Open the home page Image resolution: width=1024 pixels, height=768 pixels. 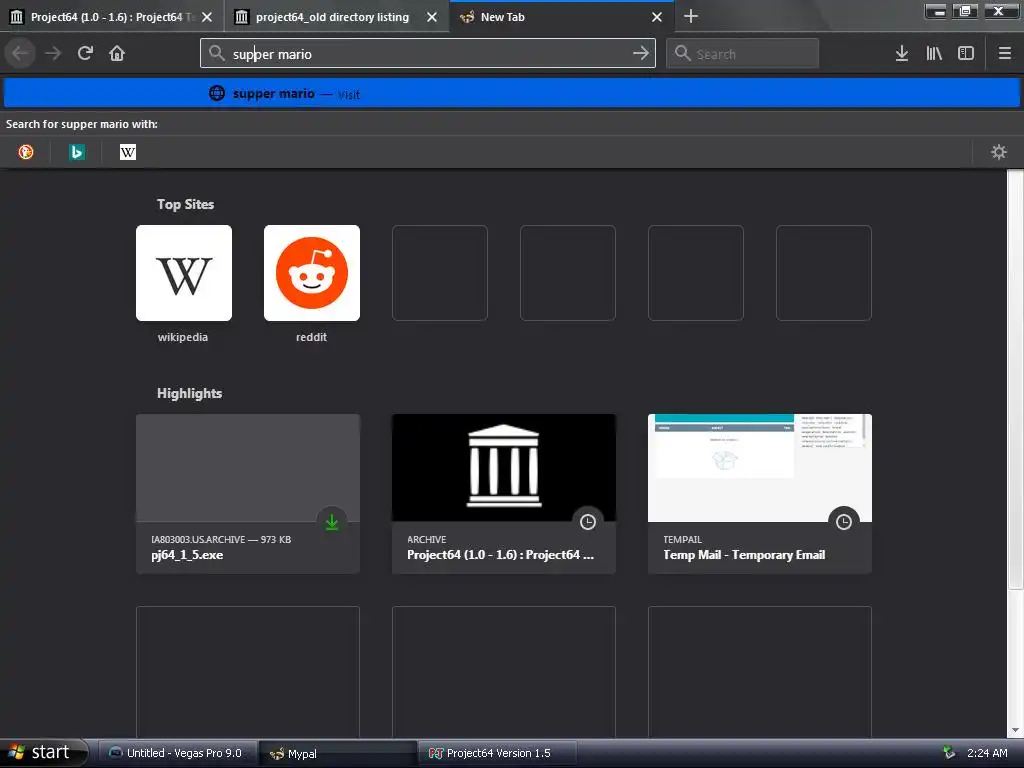117,54
